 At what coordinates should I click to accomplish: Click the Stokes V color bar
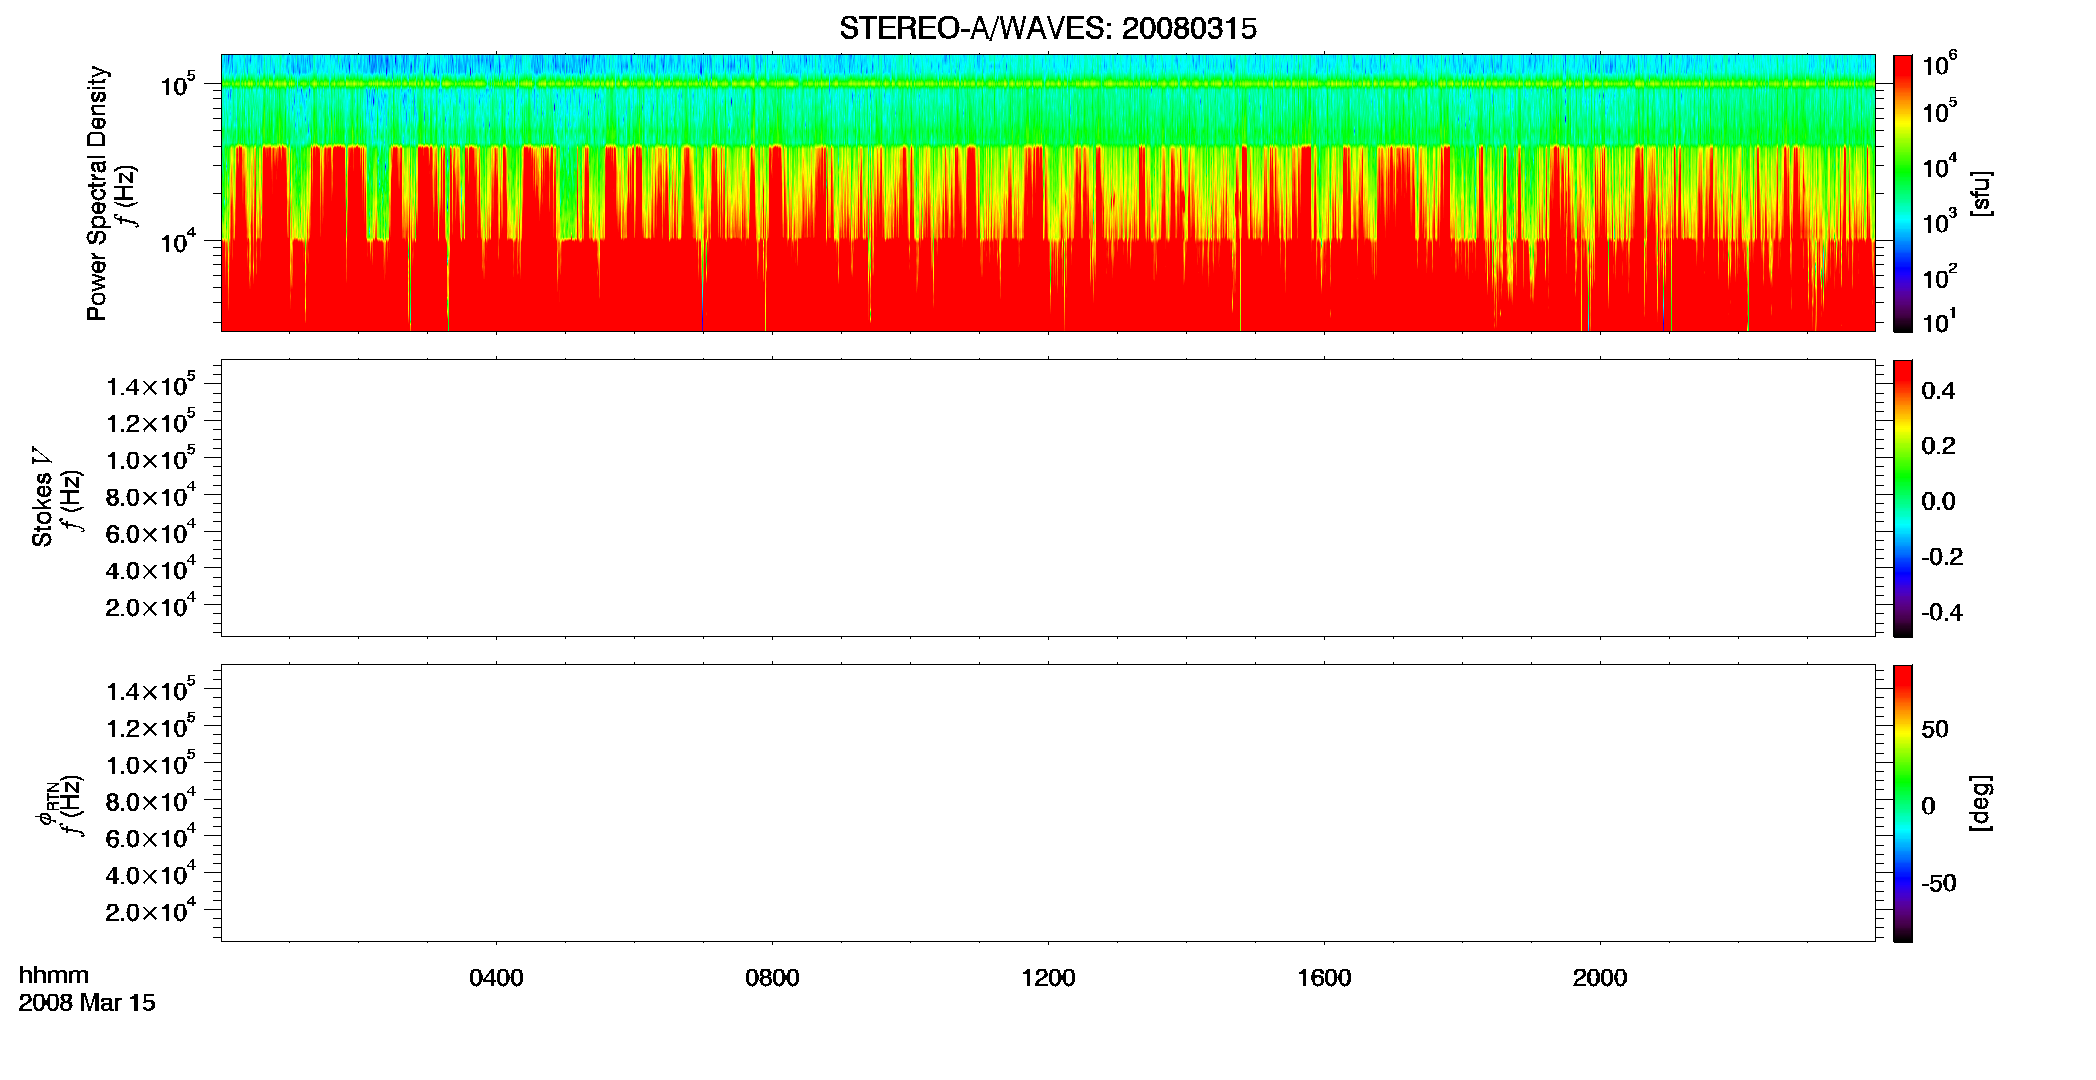click(1903, 498)
